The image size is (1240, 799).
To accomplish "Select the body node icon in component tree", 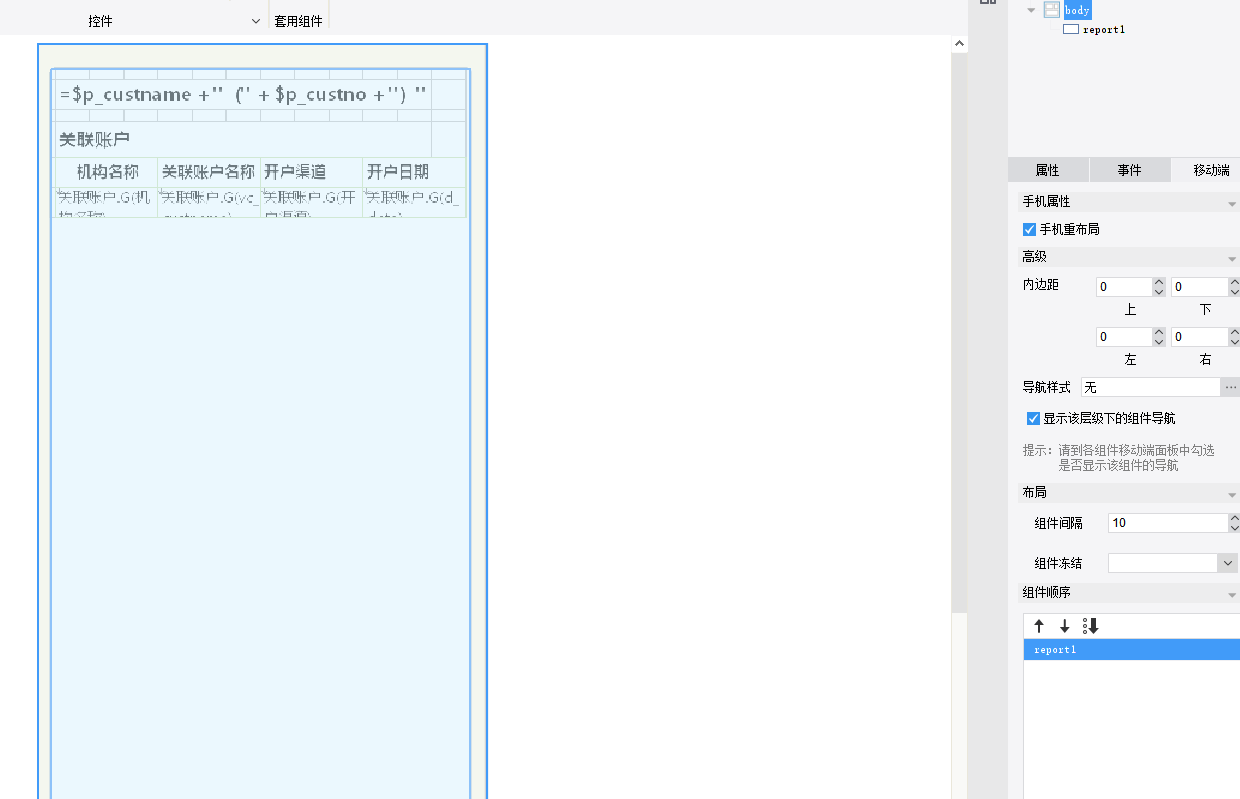I will 1051,10.
